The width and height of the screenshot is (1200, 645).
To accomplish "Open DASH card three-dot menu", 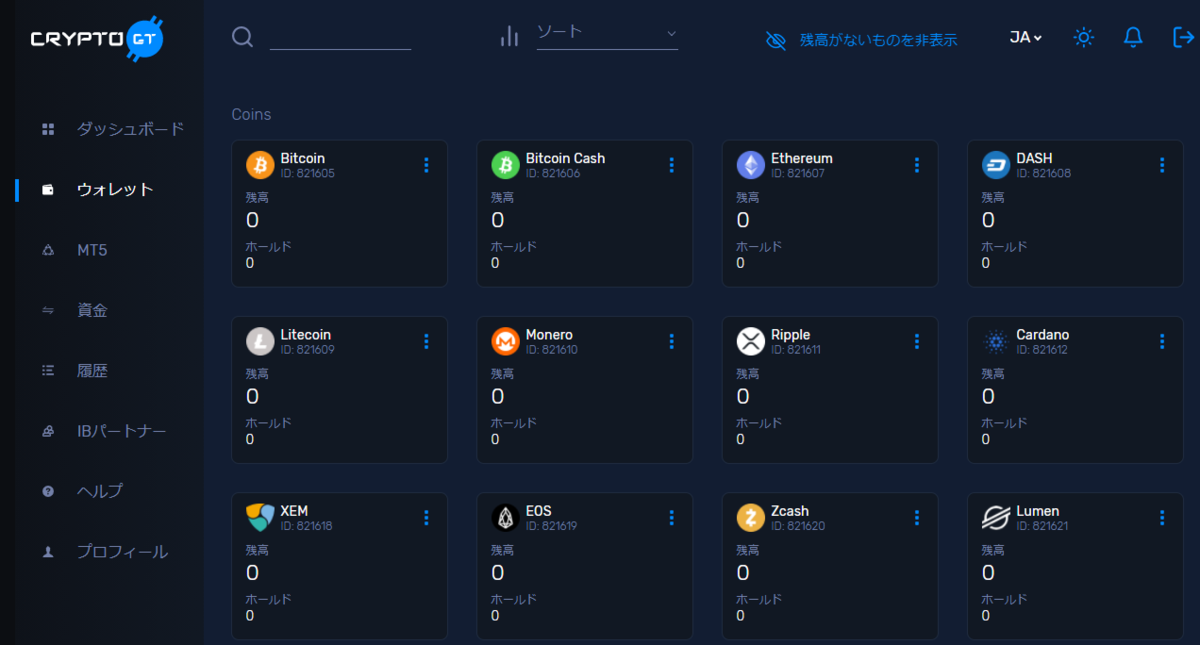I will (1162, 165).
